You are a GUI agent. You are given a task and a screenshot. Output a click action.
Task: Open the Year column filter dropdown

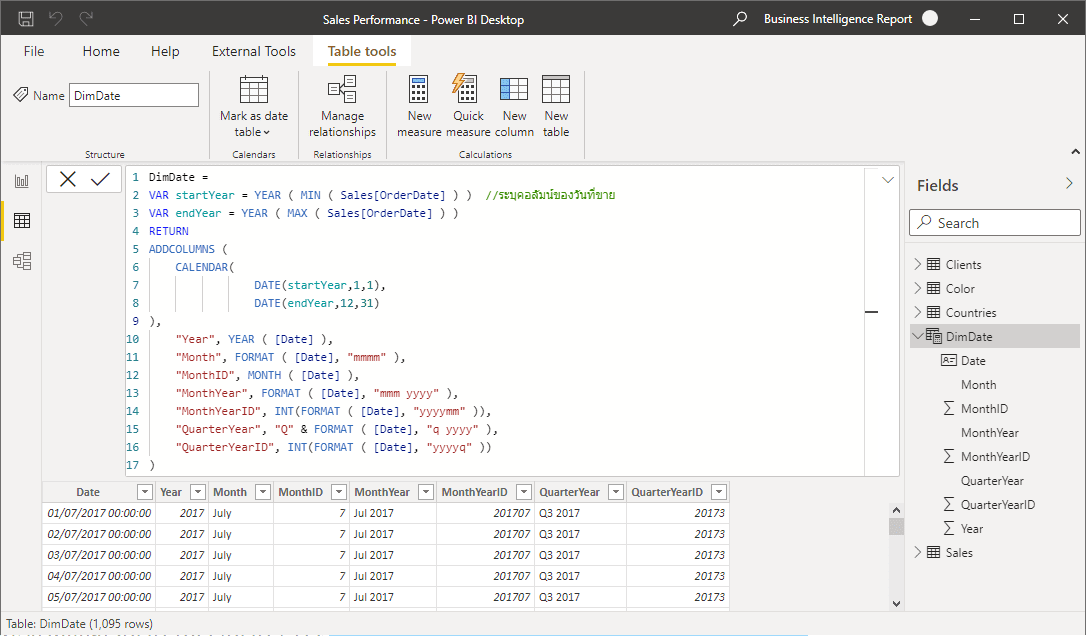[199, 491]
